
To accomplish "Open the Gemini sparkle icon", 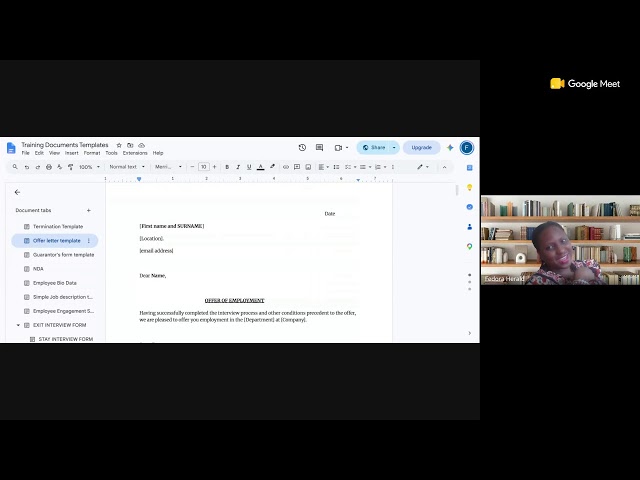I will (x=450, y=148).
